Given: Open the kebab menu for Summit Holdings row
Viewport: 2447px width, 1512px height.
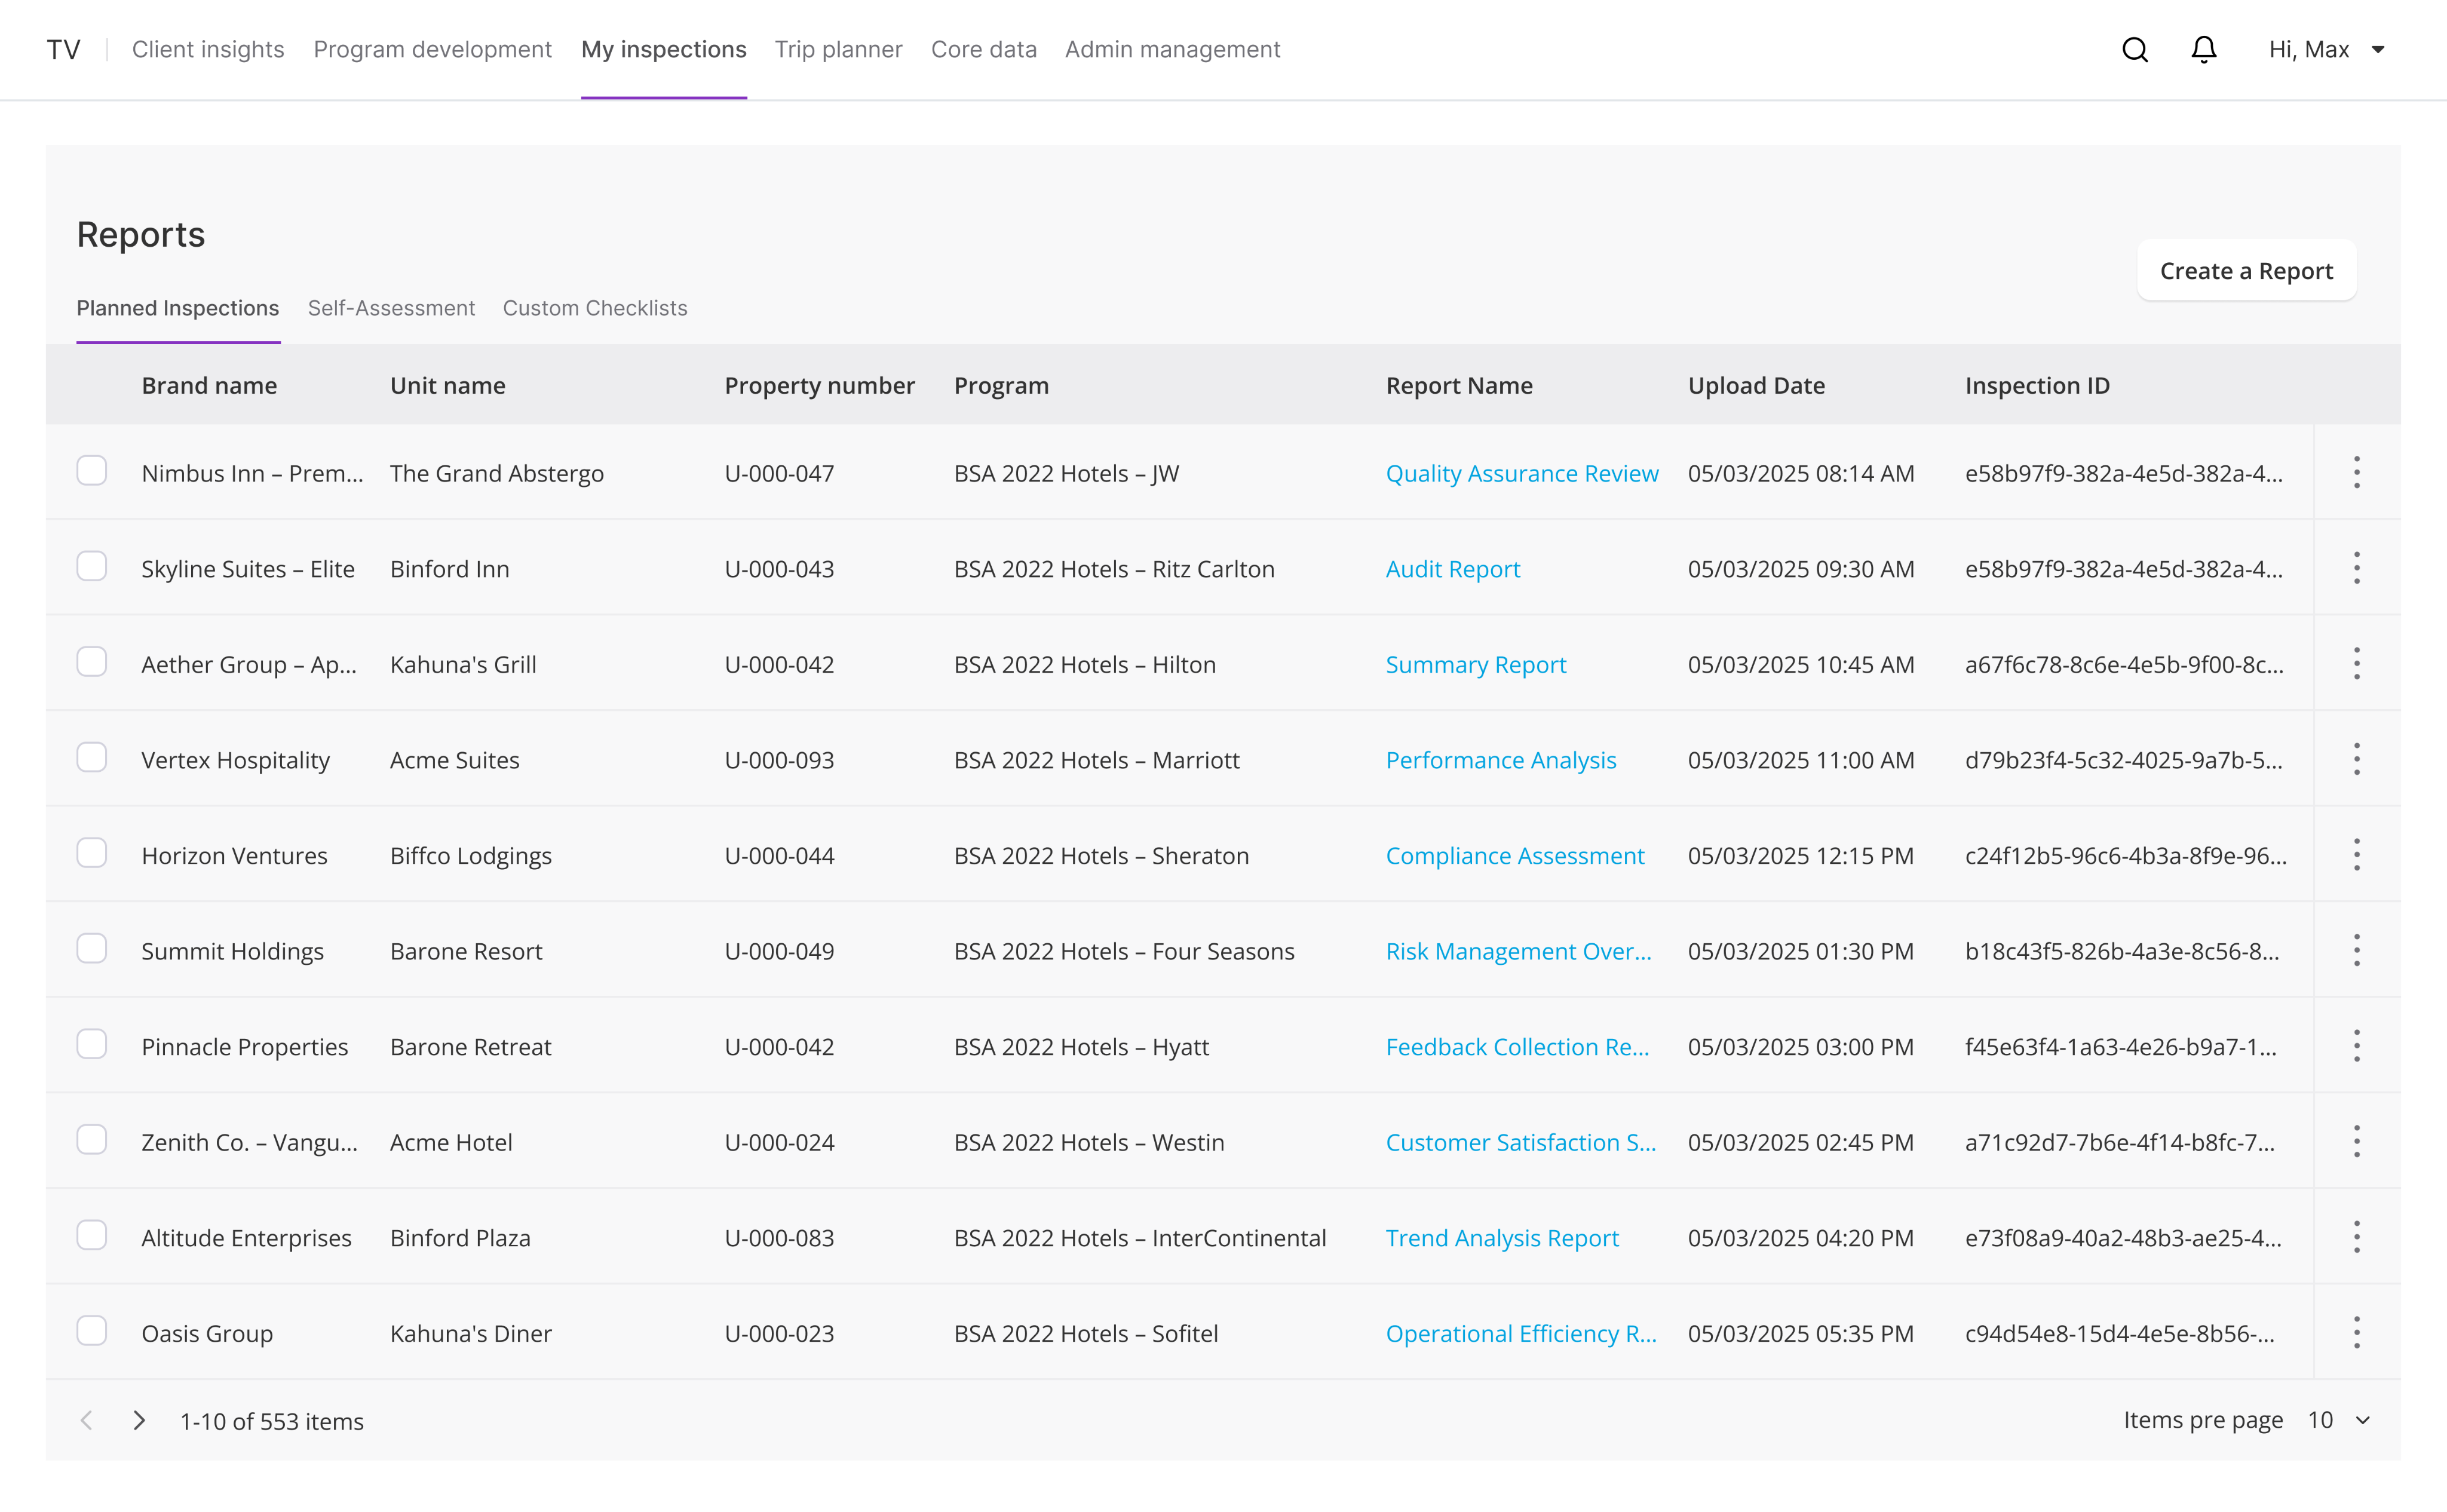Looking at the screenshot, I should [2357, 950].
